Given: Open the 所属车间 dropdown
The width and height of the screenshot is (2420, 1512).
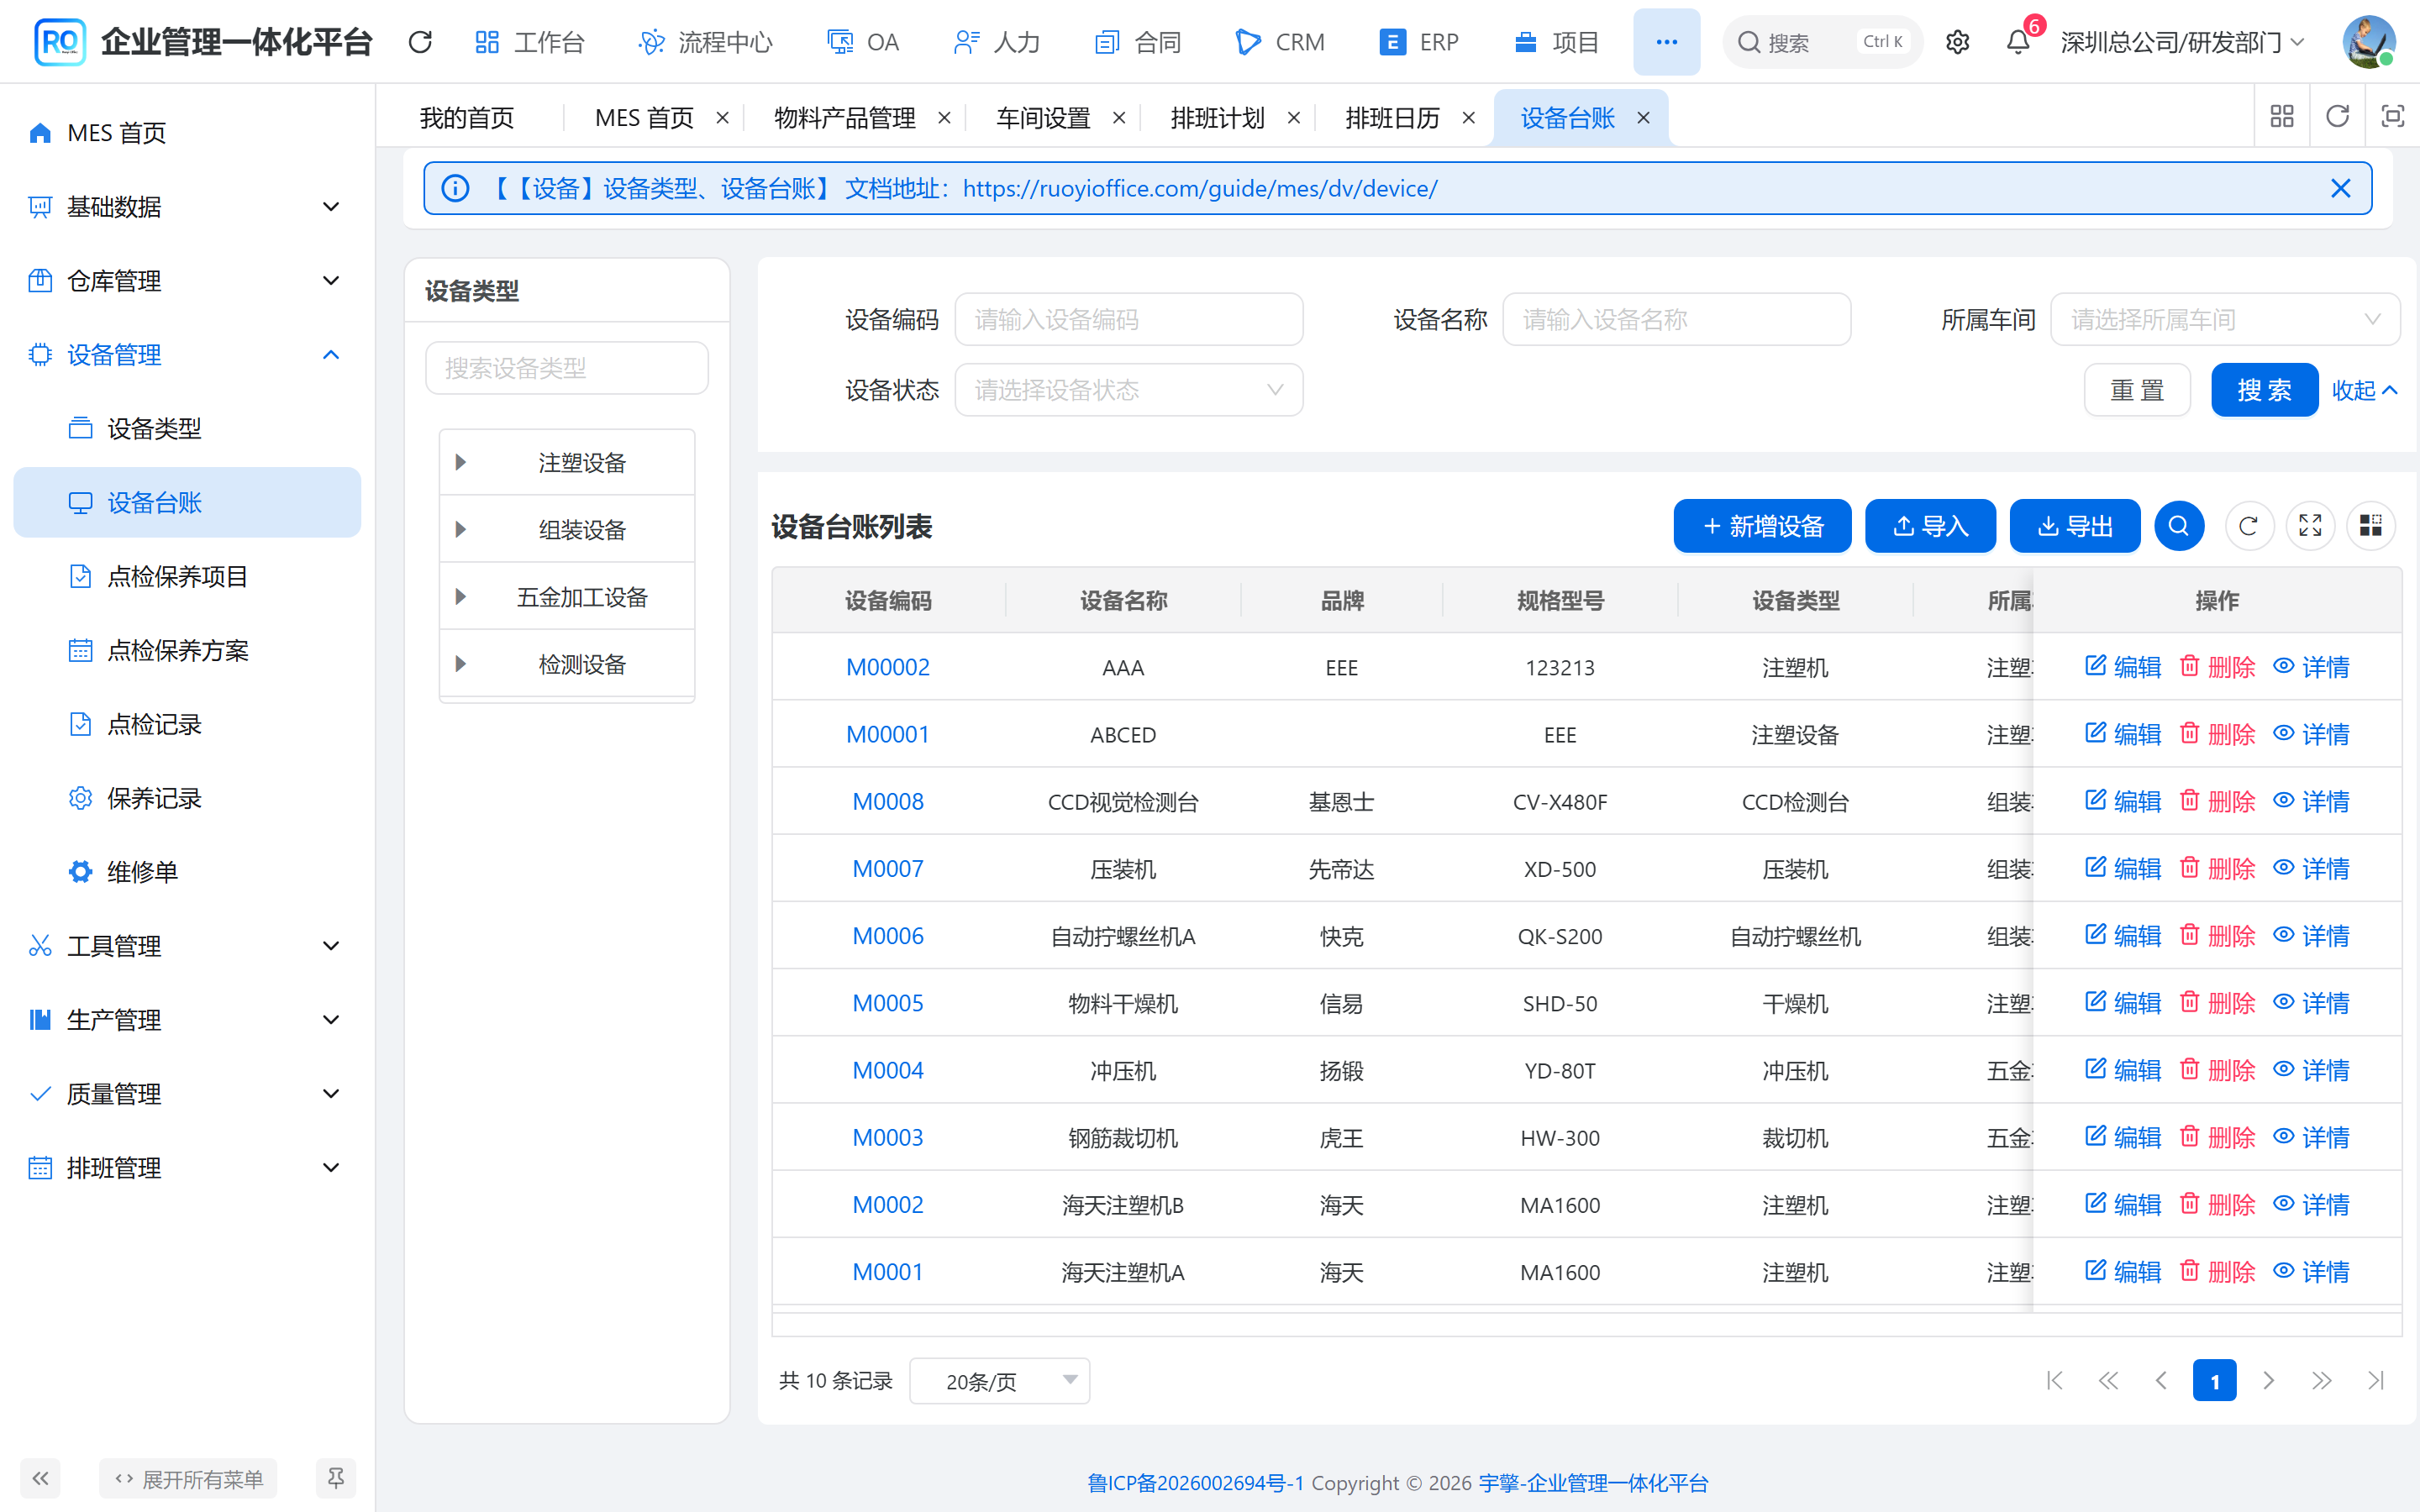Looking at the screenshot, I should pos(2225,320).
